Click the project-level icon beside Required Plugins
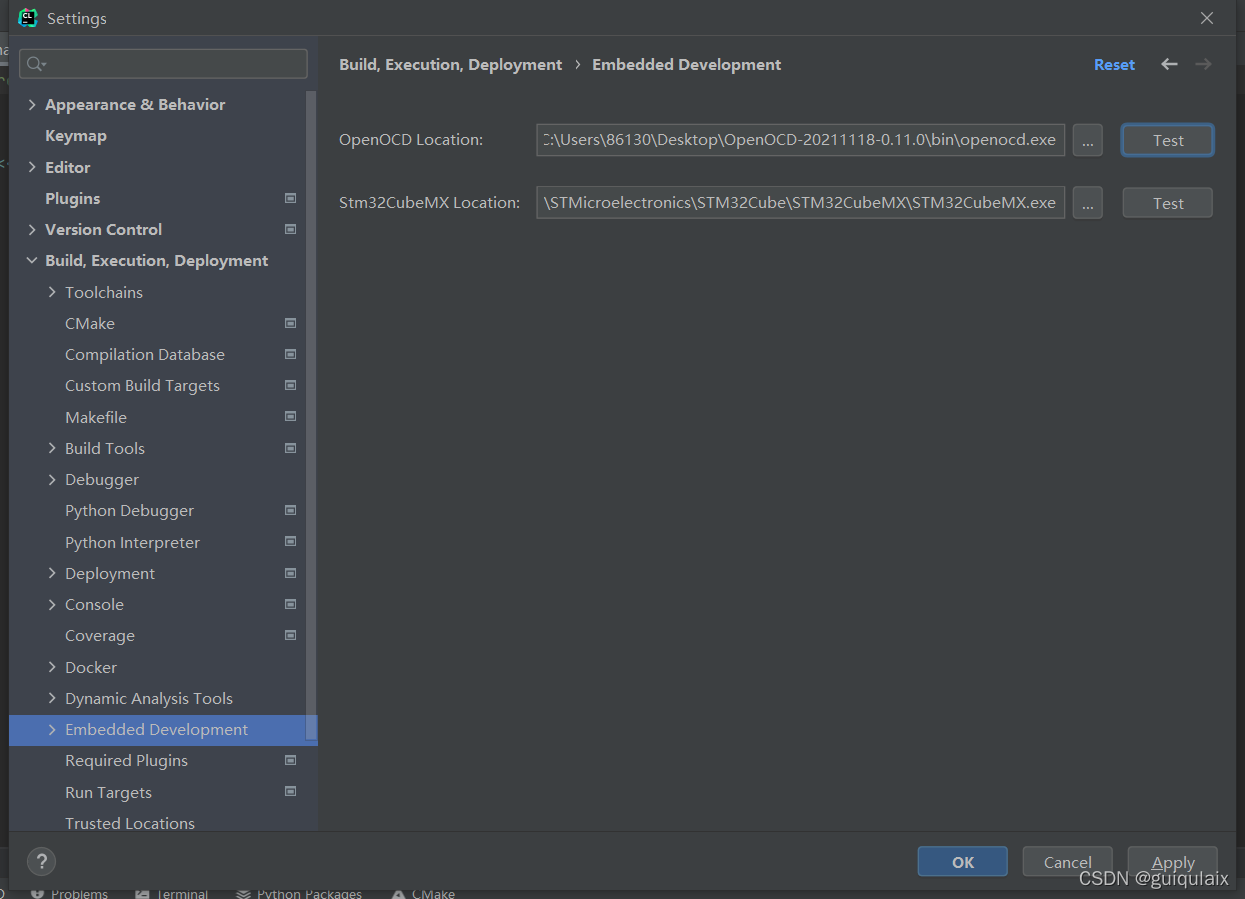Image resolution: width=1245 pixels, height=899 pixels. coord(290,760)
